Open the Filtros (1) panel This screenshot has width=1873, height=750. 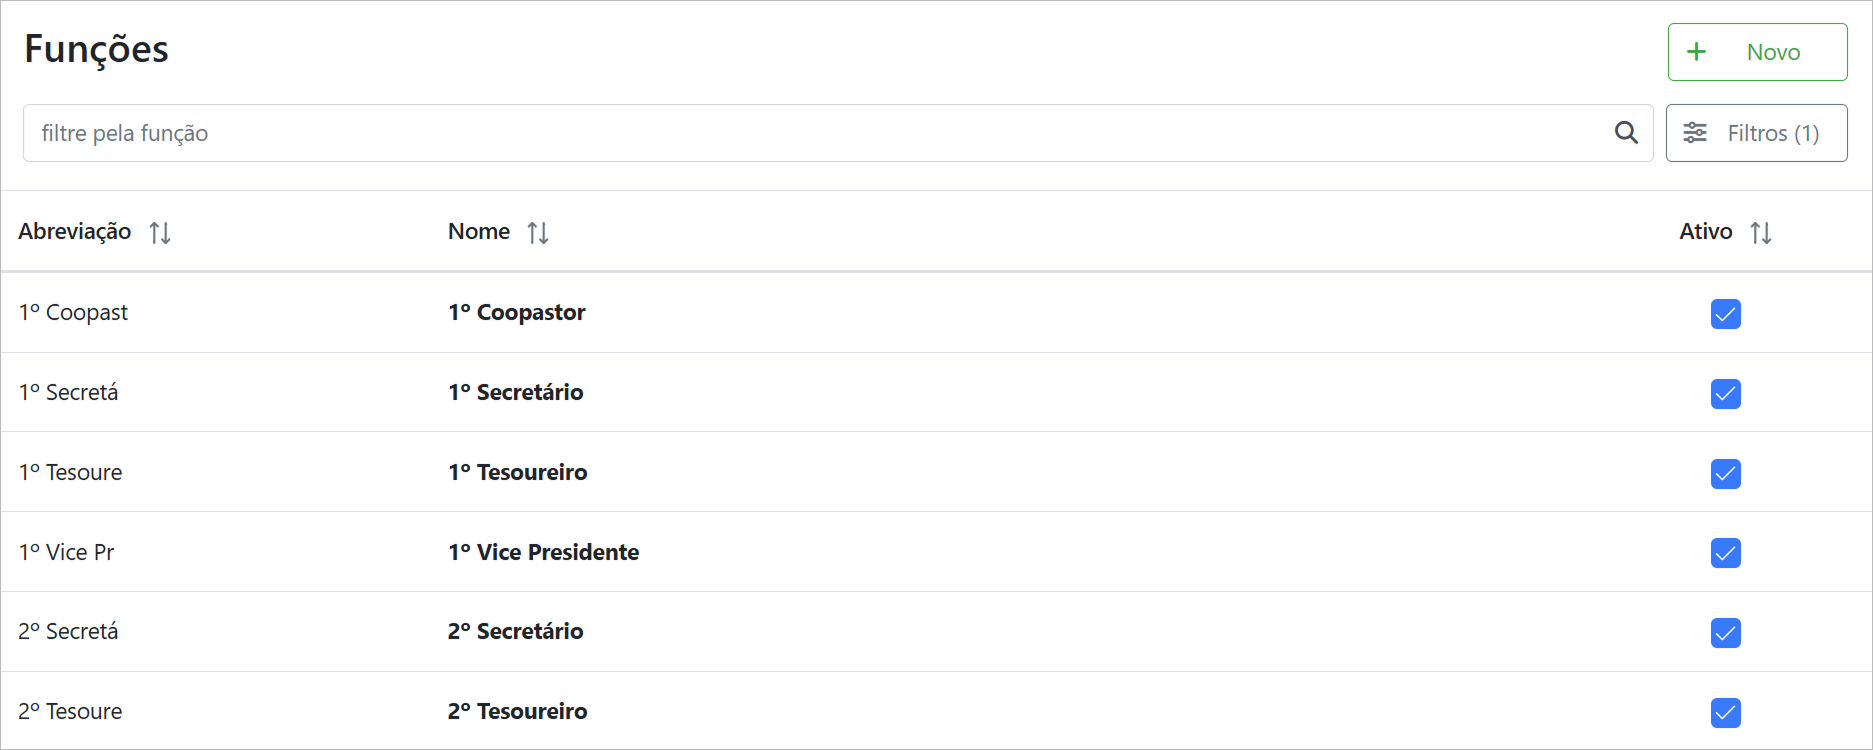click(x=1756, y=133)
